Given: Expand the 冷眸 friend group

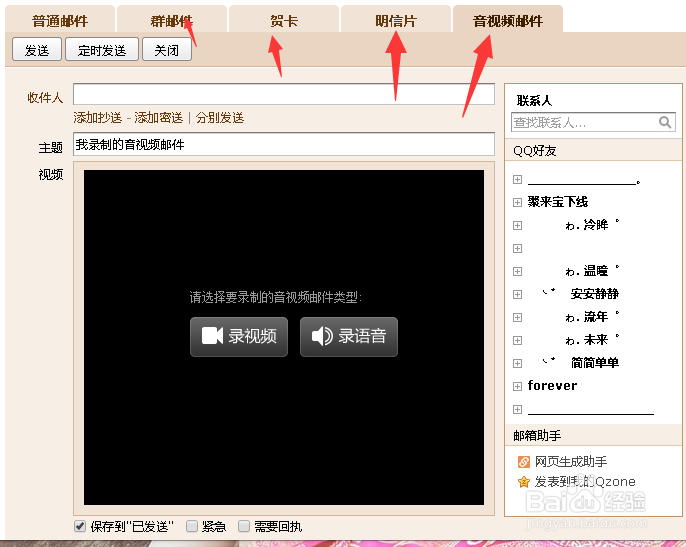Looking at the screenshot, I should tap(518, 225).
